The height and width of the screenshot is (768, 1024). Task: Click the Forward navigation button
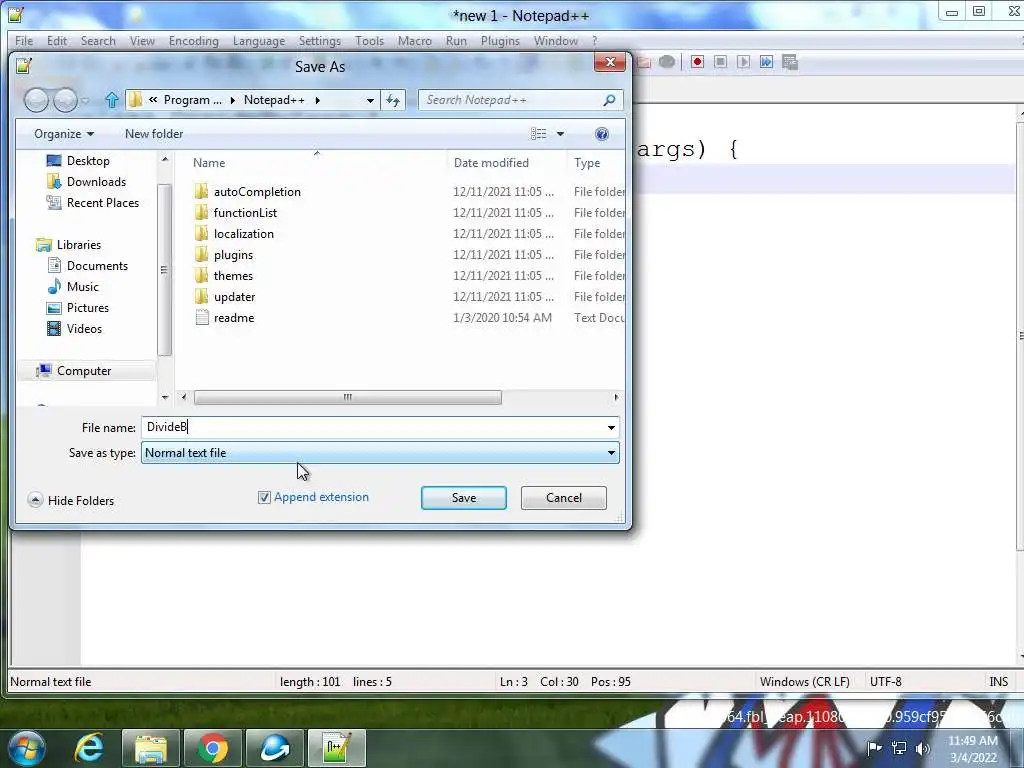[65, 100]
